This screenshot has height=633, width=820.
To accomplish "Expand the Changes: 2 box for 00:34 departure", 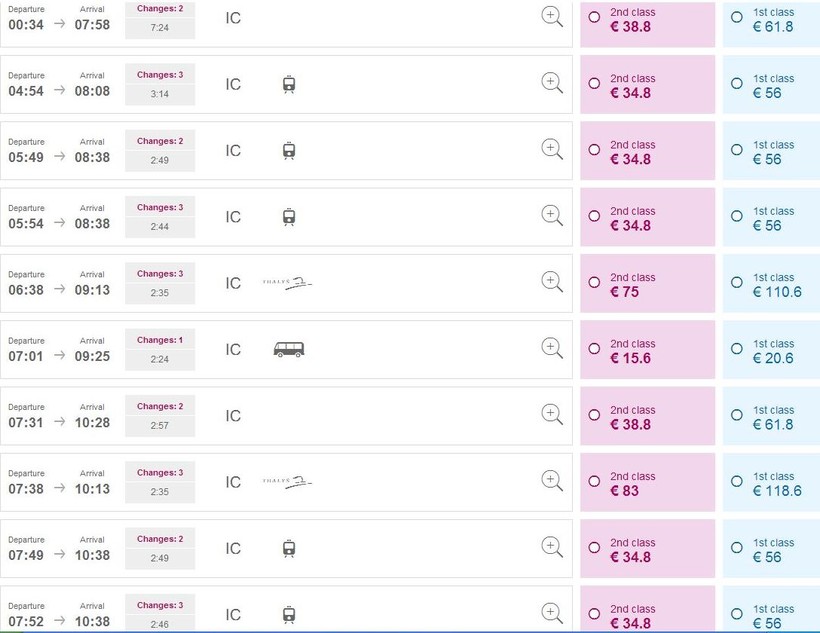I will [160, 18].
